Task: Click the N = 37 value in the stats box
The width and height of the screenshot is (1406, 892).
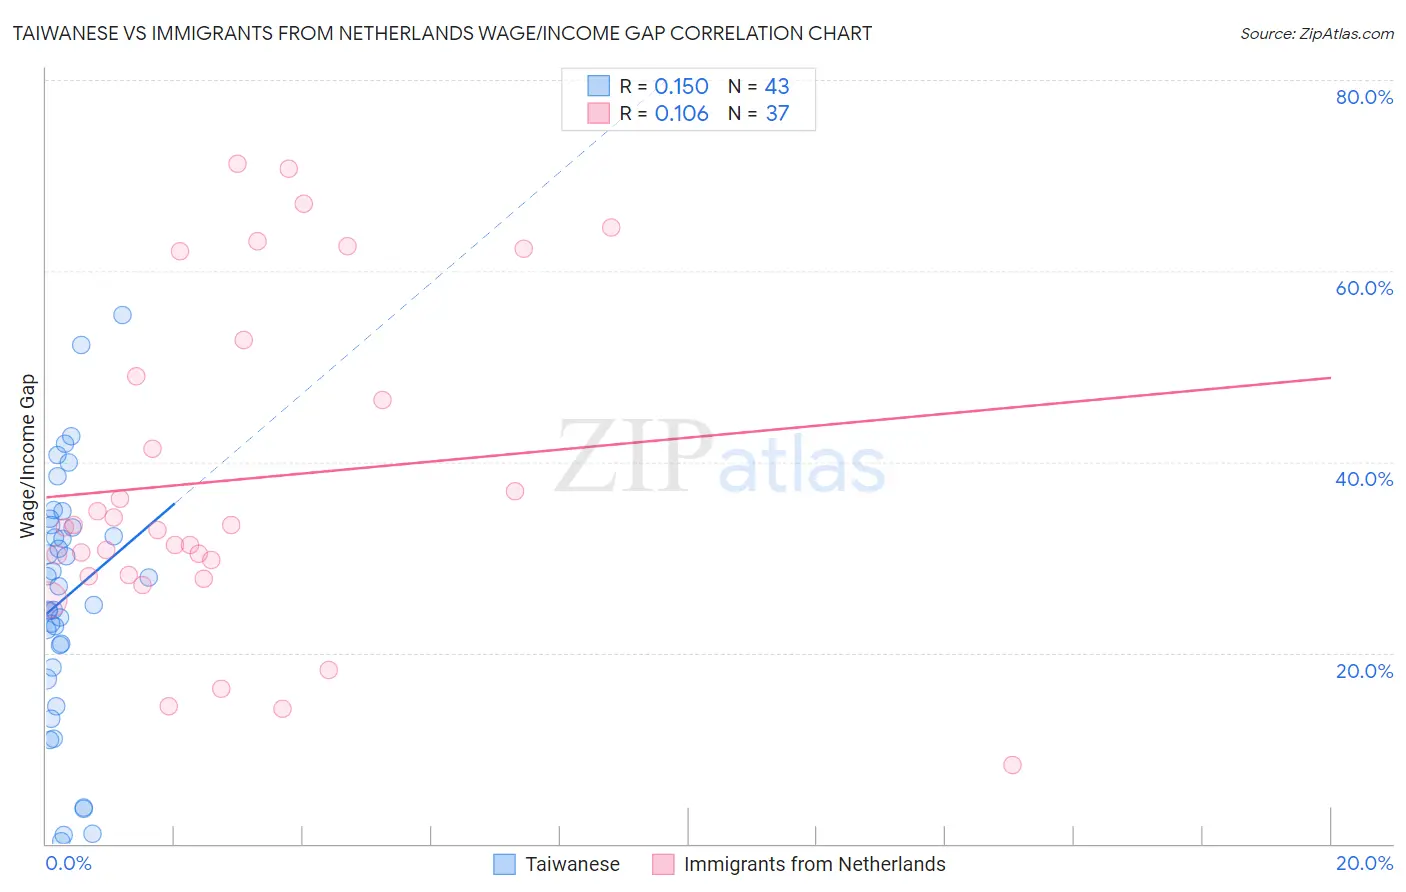Action: pos(759,113)
